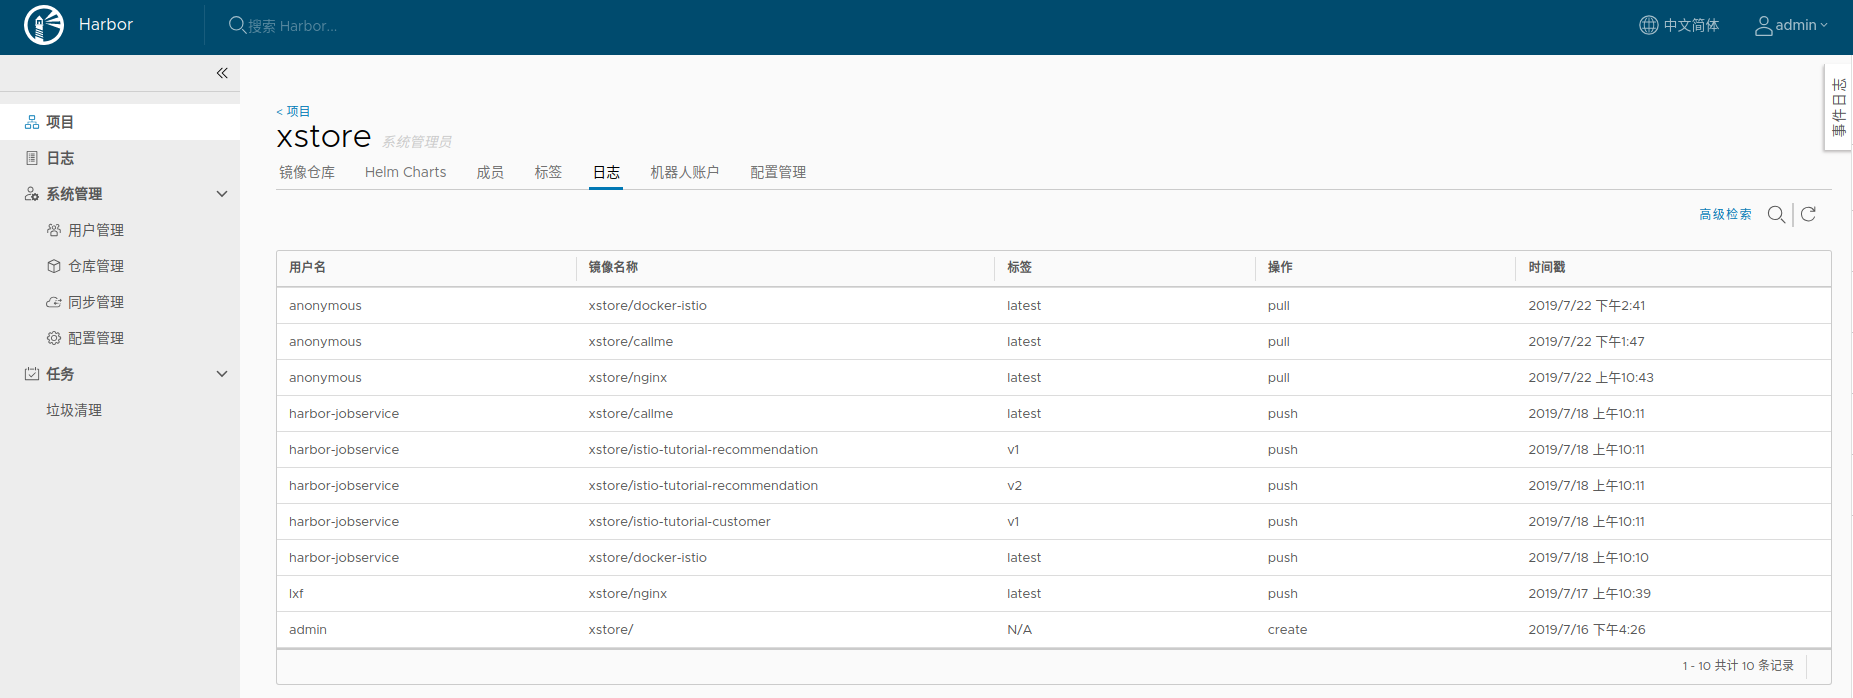The height and width of the screenshot is (698, 1853).
Task: Click the 用户管理 users icon
Action: 54,230
